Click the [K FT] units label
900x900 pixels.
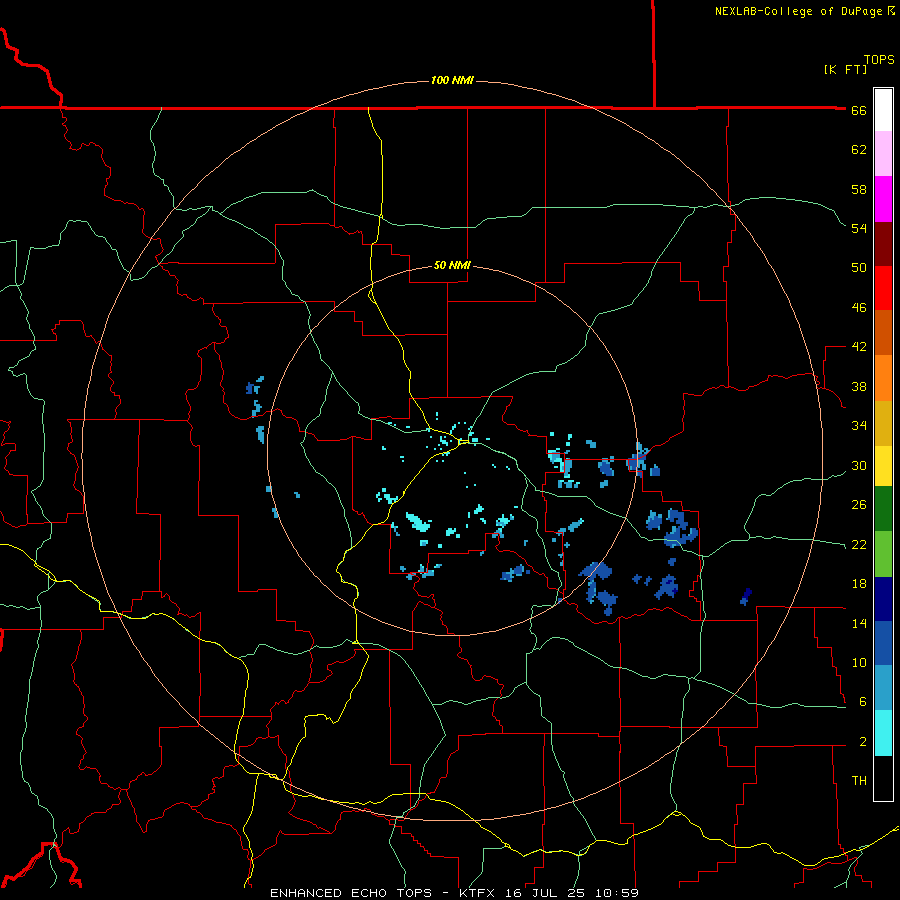pos(845,70)
